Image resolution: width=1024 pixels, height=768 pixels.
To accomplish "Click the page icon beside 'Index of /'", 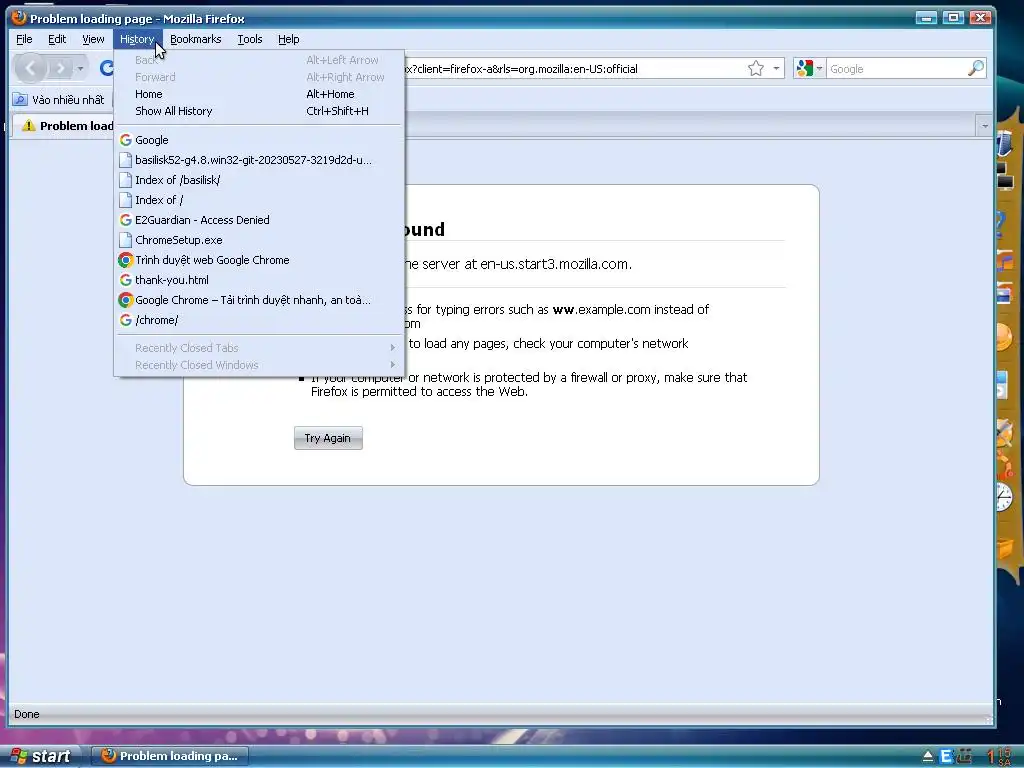I will tap(125, 200).
